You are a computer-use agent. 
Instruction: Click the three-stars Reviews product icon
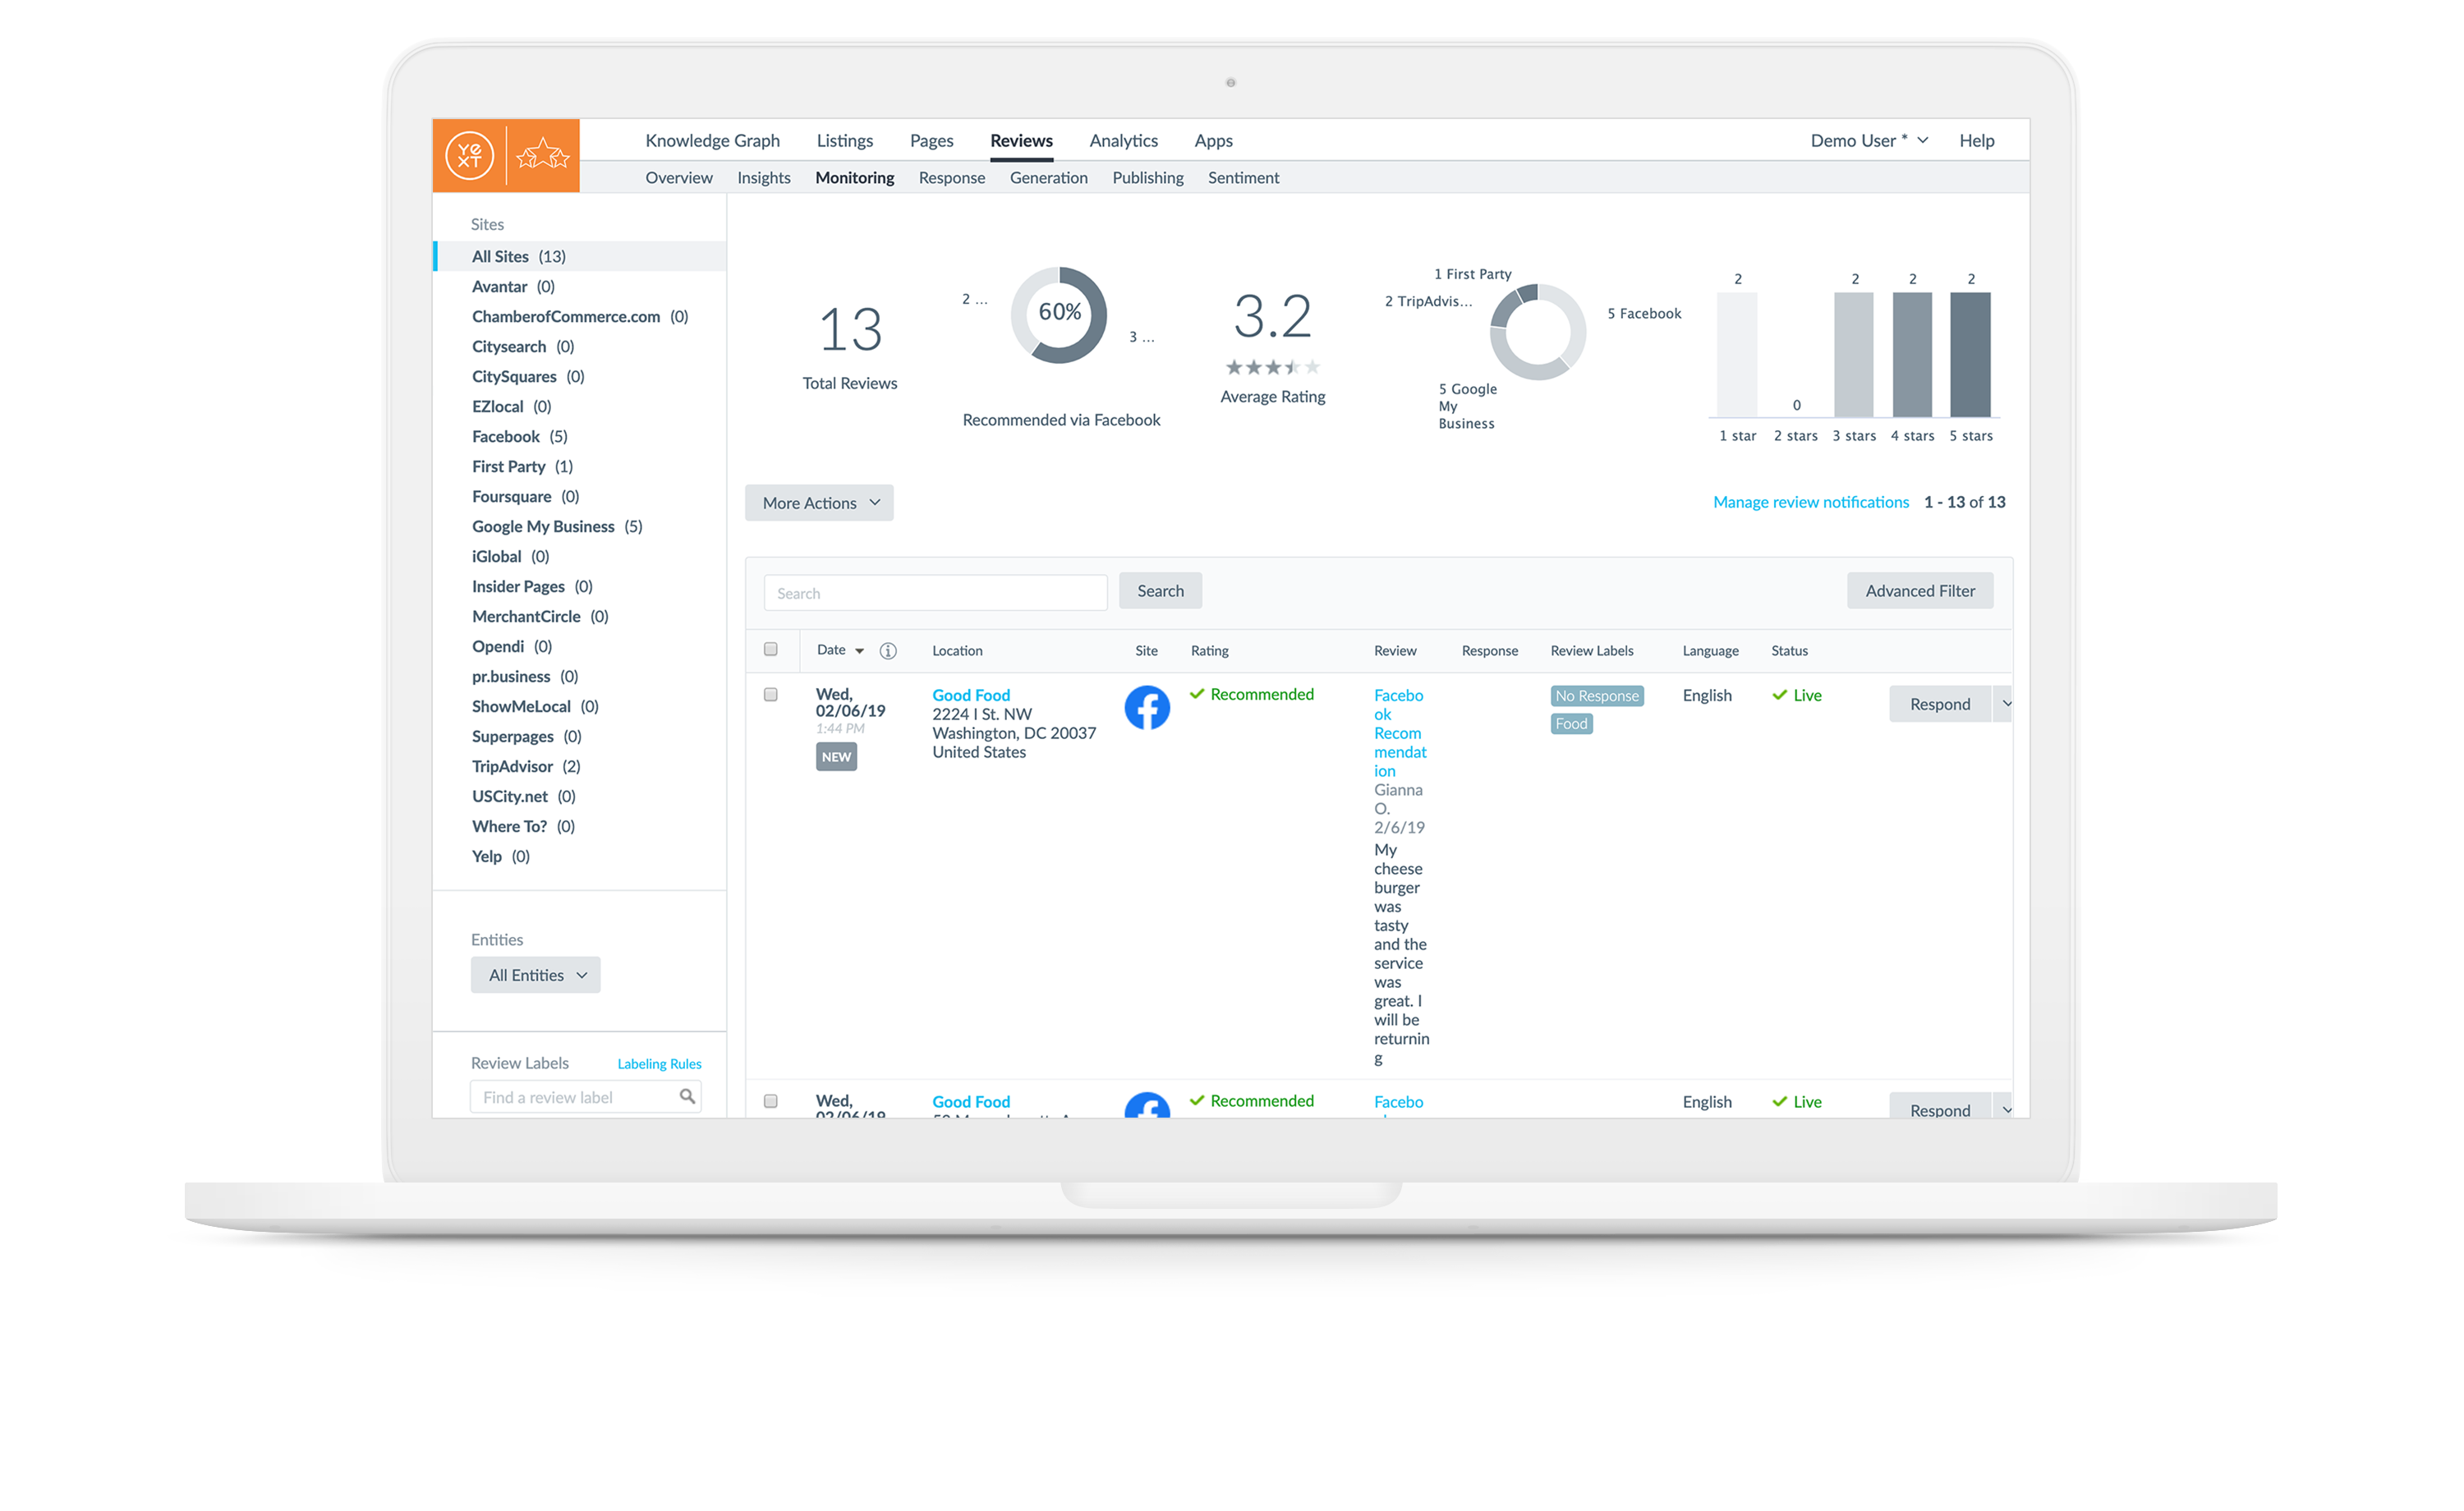click(543, 156)
